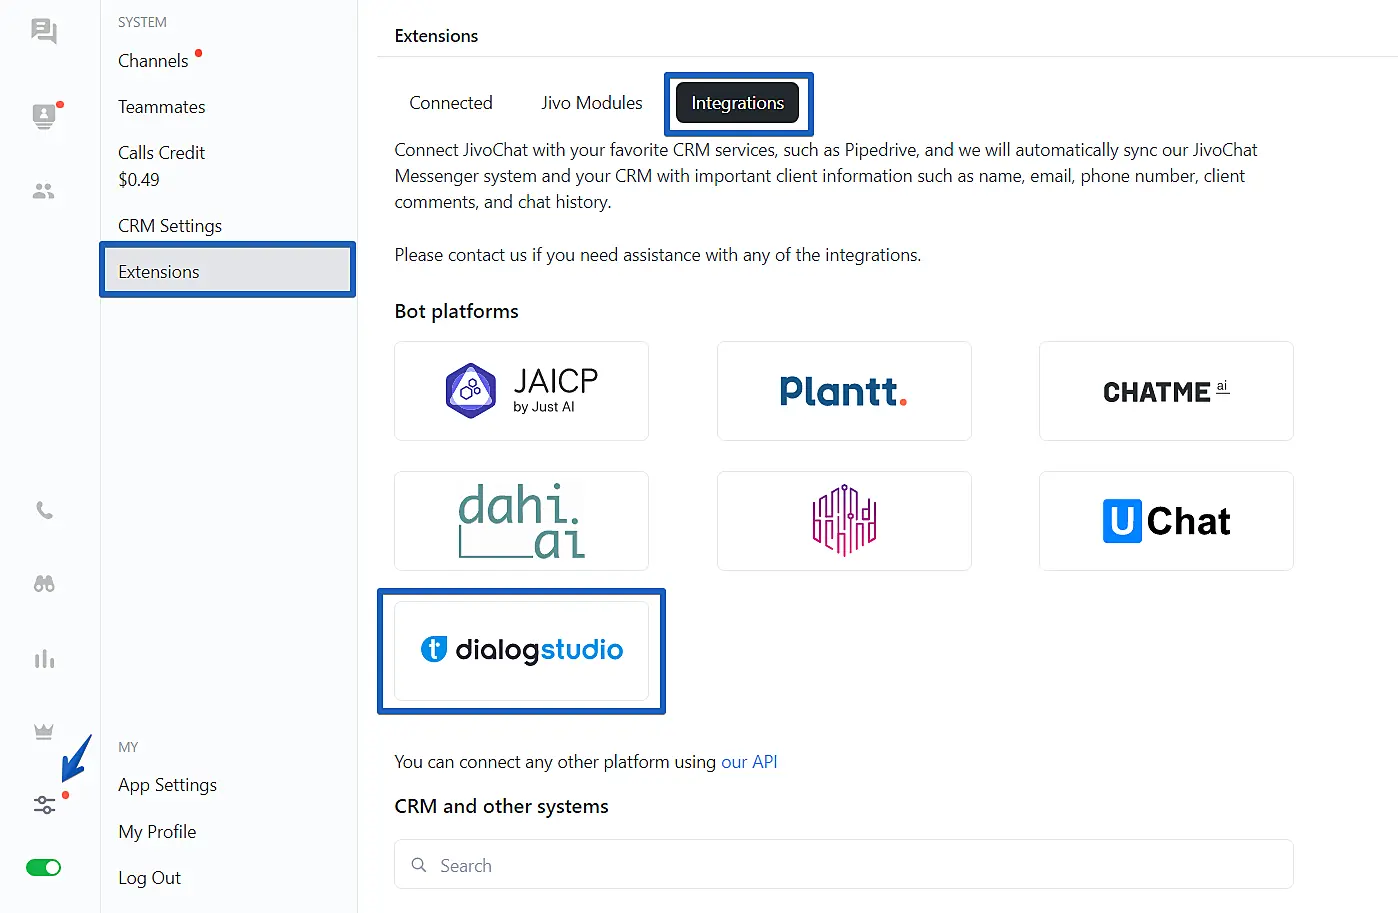Click the crown upgrade icon
The height and width of the screenshot is (913, 1398).
(x=44, y=731)
